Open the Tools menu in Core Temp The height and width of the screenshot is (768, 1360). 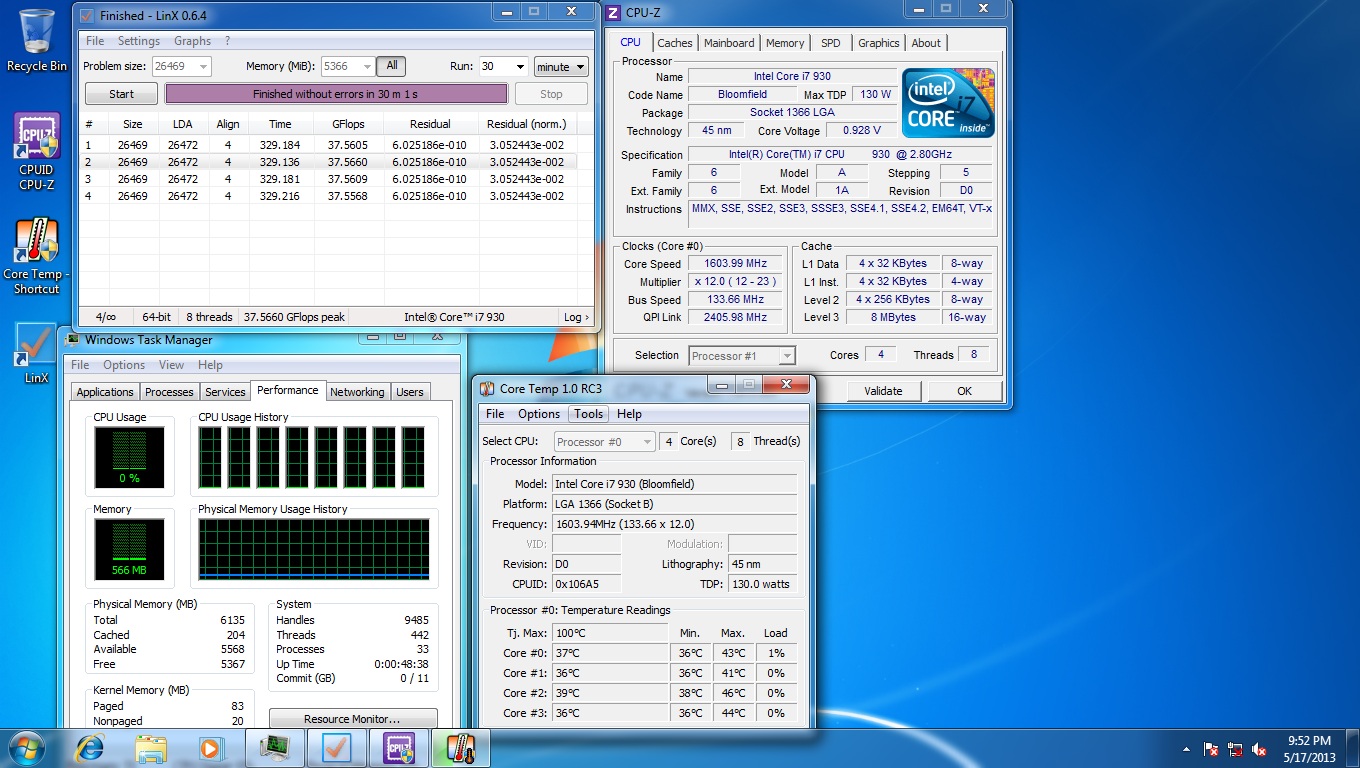click(x=588, y=414)
